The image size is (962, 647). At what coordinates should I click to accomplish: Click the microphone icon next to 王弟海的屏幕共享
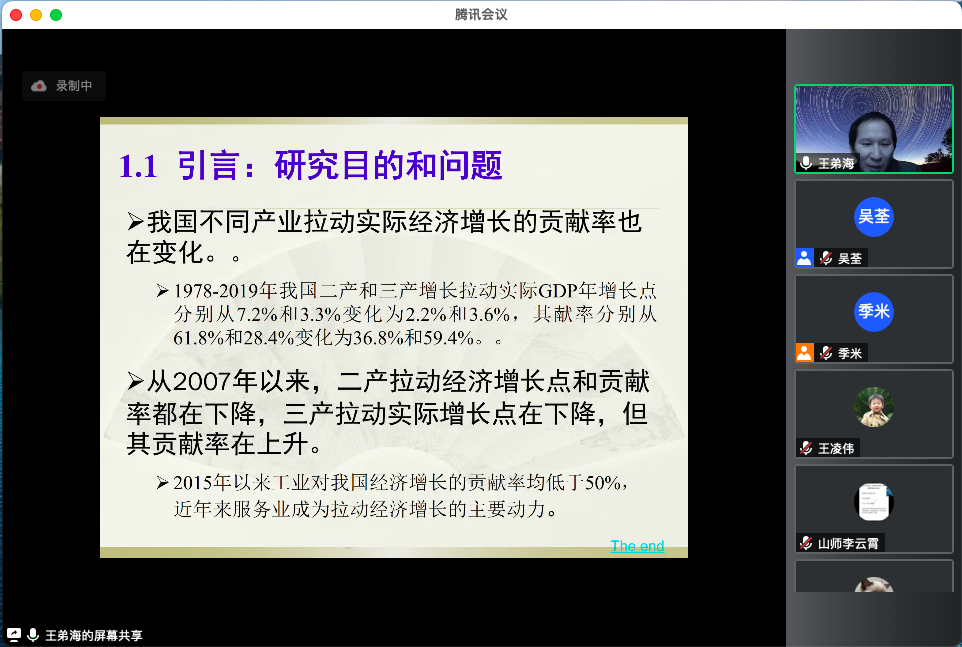pos(33,632)
